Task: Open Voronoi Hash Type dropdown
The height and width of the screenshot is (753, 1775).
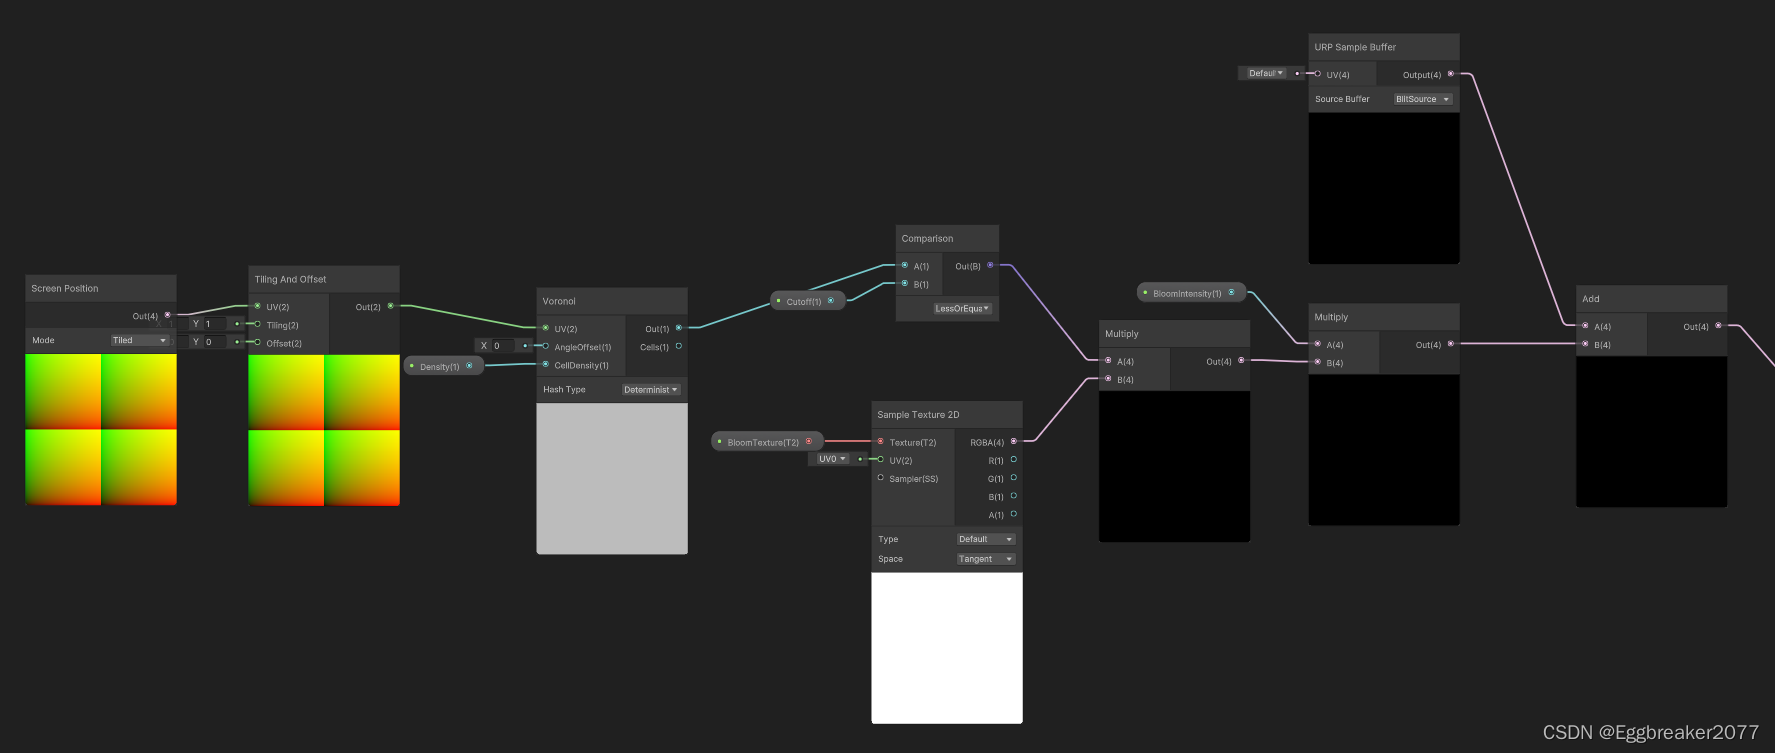Action: (651, 390)
